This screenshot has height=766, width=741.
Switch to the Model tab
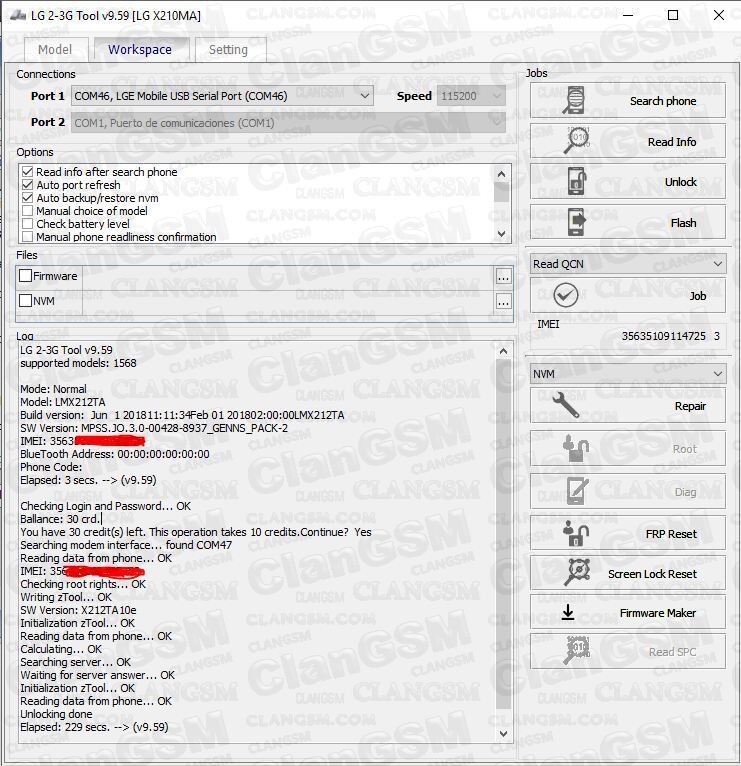(x=55, y=50)
